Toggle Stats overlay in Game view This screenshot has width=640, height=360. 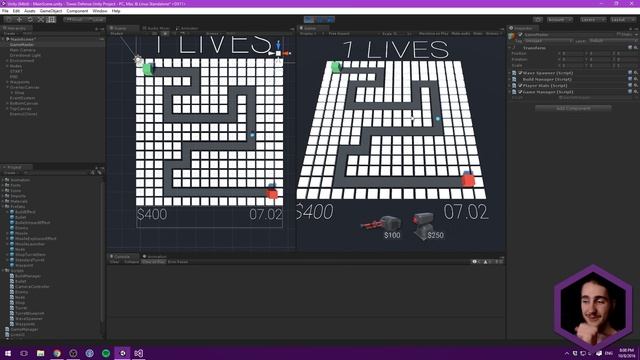pyautogui.click(x=478, y=33)
